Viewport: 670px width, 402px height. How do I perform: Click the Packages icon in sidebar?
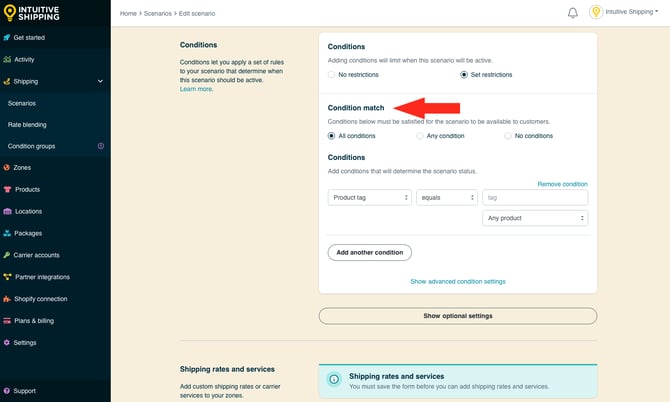pyautogui.click(x=8, y=233)
